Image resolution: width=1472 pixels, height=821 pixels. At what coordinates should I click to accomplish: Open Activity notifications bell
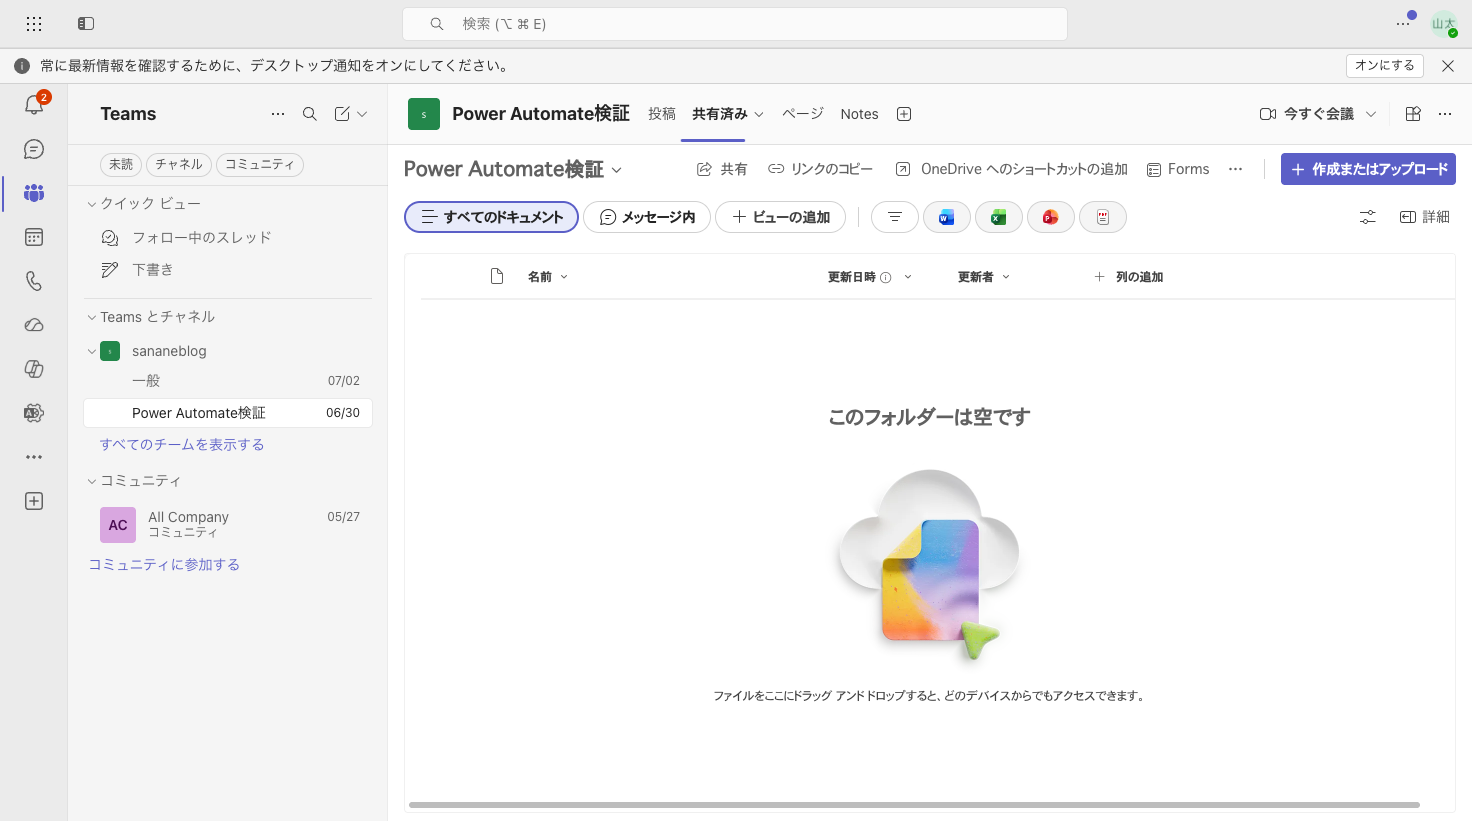34,104
